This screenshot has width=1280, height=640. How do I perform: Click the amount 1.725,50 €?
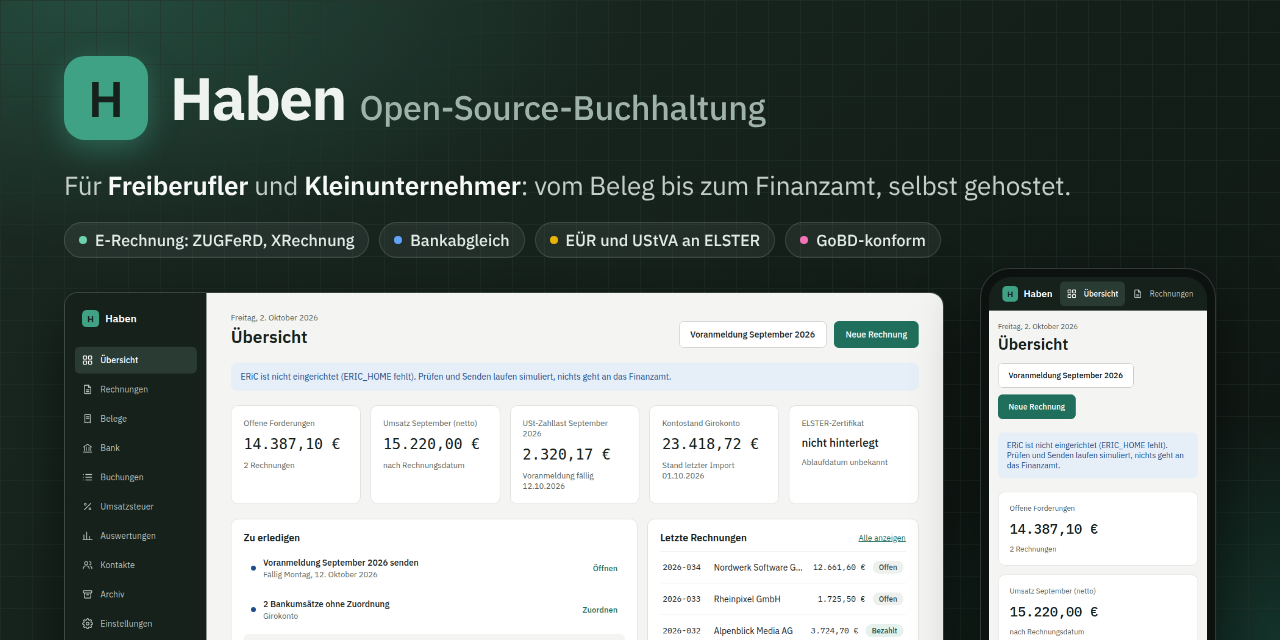[x=841, y=599]
